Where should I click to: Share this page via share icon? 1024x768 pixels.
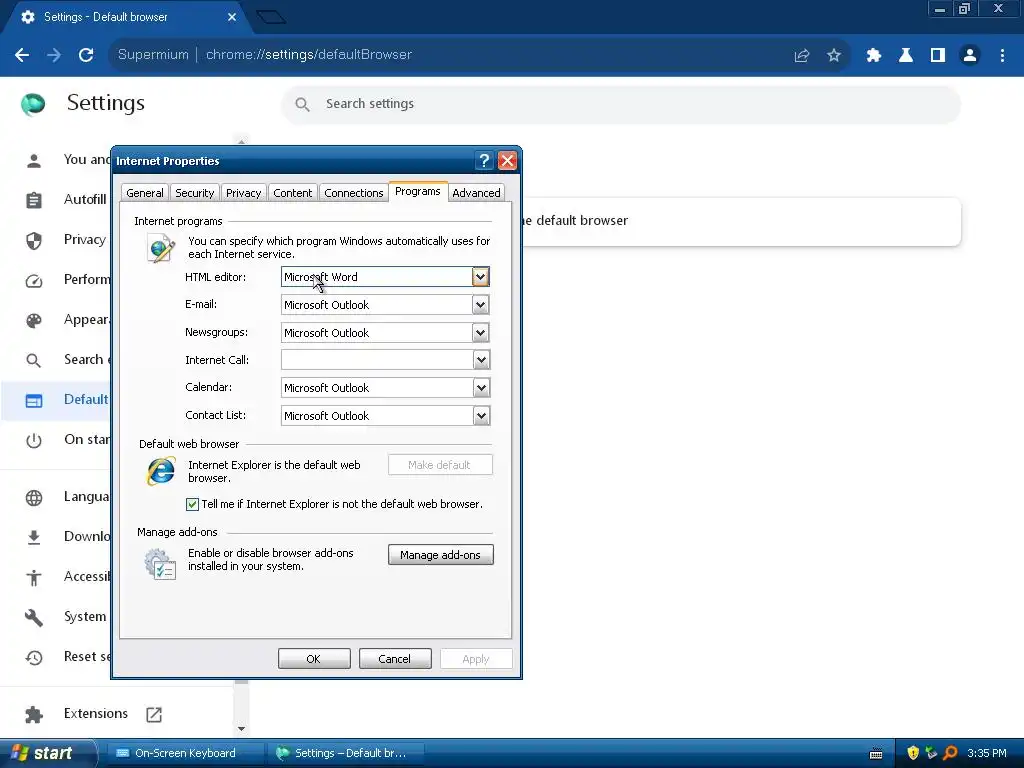click(x=802, y=56)
